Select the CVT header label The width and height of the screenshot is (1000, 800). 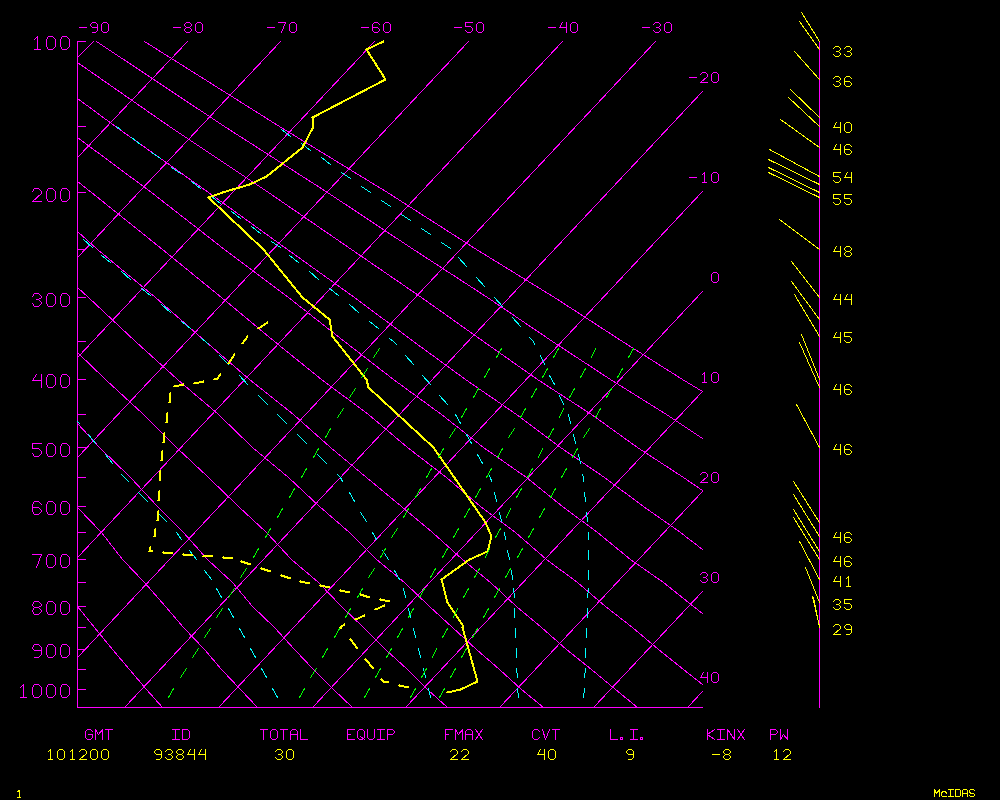(x=546, y=735)
